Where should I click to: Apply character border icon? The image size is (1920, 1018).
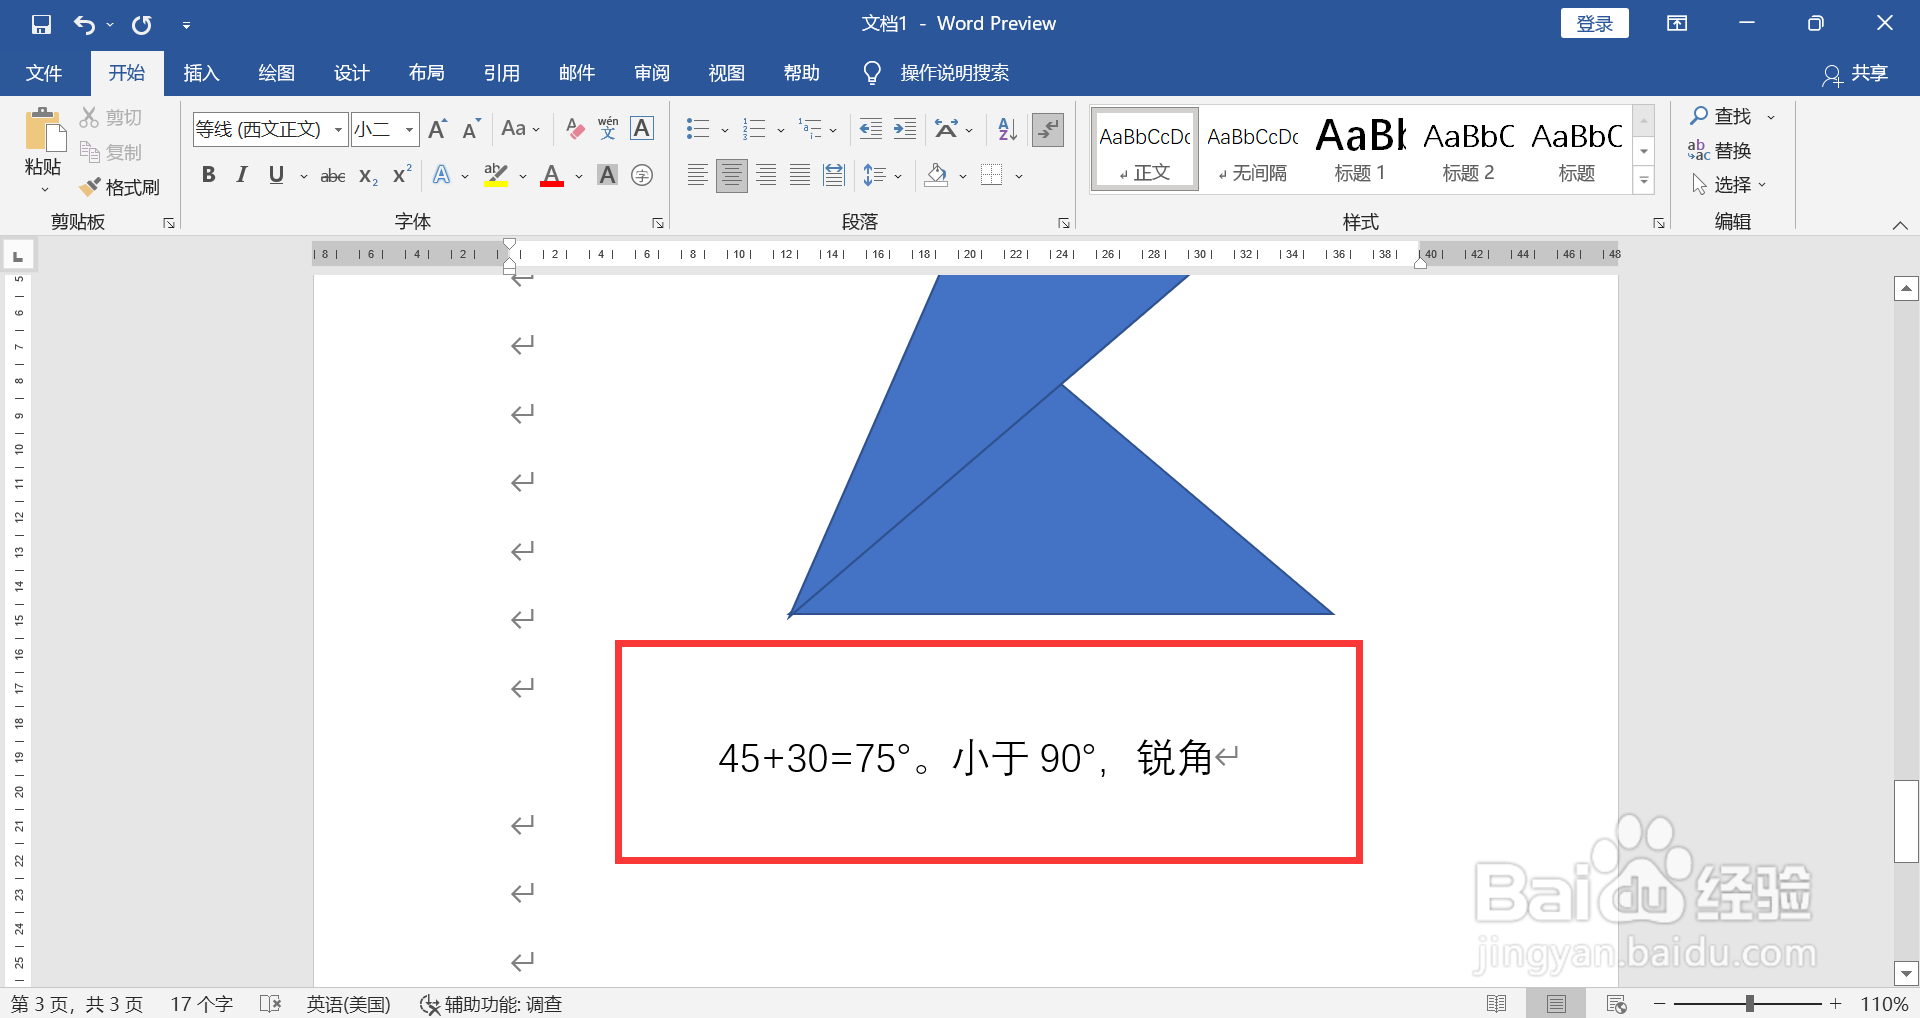tap(642, 129)
